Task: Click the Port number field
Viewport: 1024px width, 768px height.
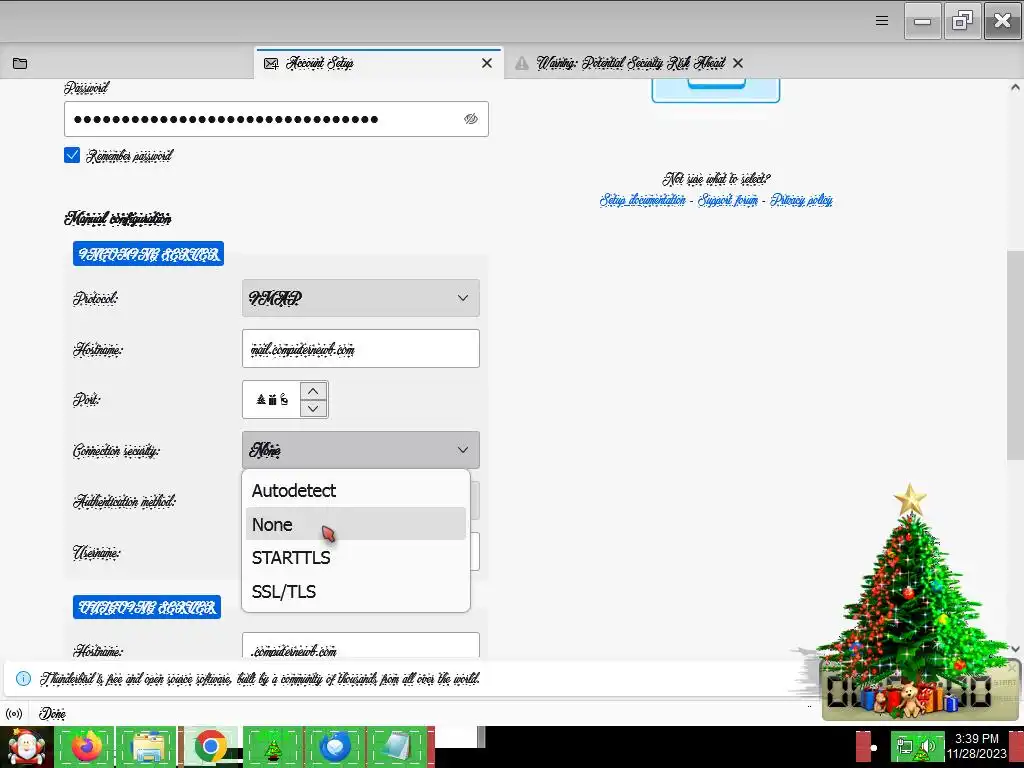Action: click(x=271, y=399)
